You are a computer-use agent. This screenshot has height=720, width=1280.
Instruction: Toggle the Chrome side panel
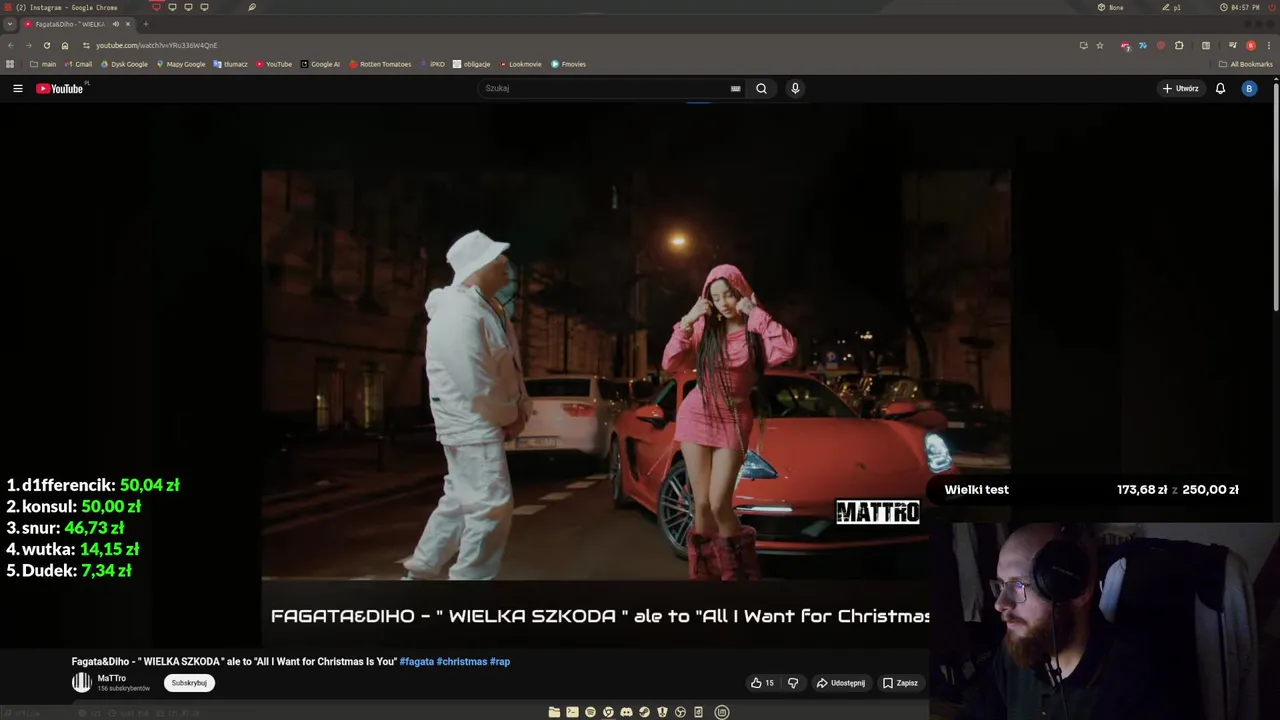1206,45
